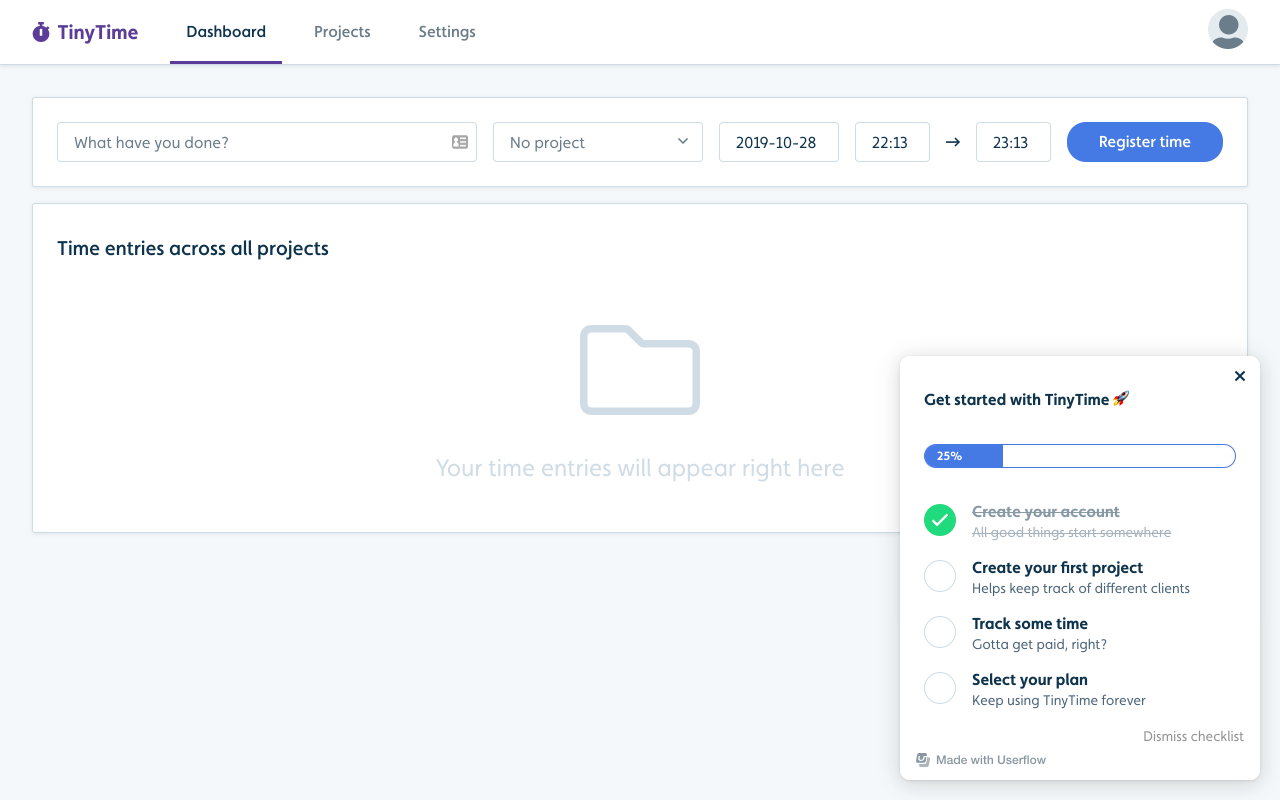This screenshot has width=1280, height=800.
Task: Switch to the Dashboard tab
Action: pyautogui.click(x=226, y=32)
